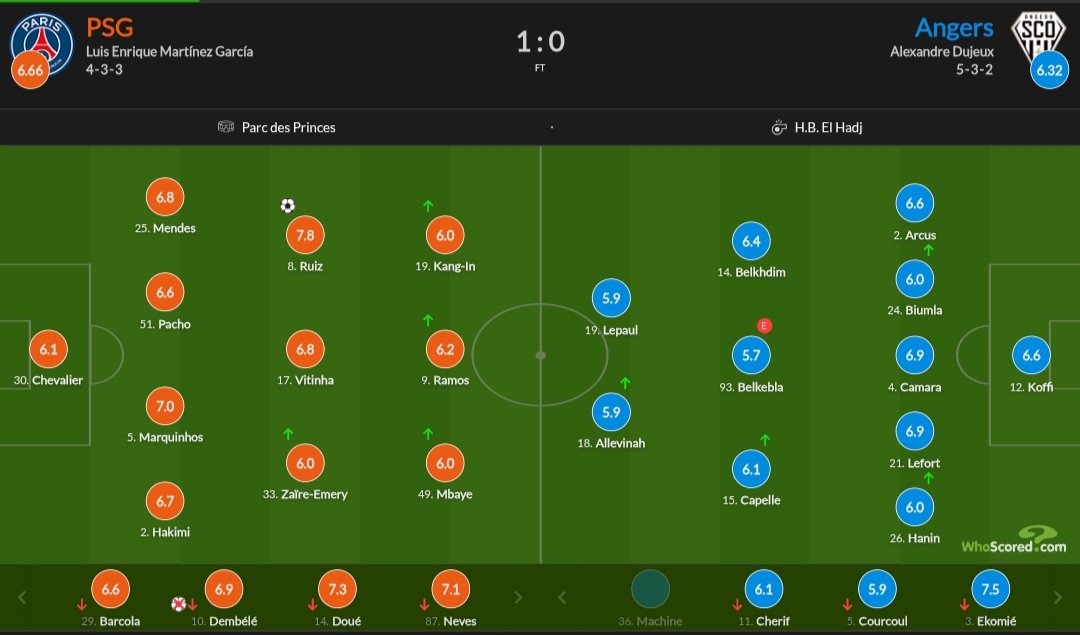This screenshot has height=635, width=1080.
Task: Click the goal ball icon above Ruiz
Action: [x=288, y=206]
